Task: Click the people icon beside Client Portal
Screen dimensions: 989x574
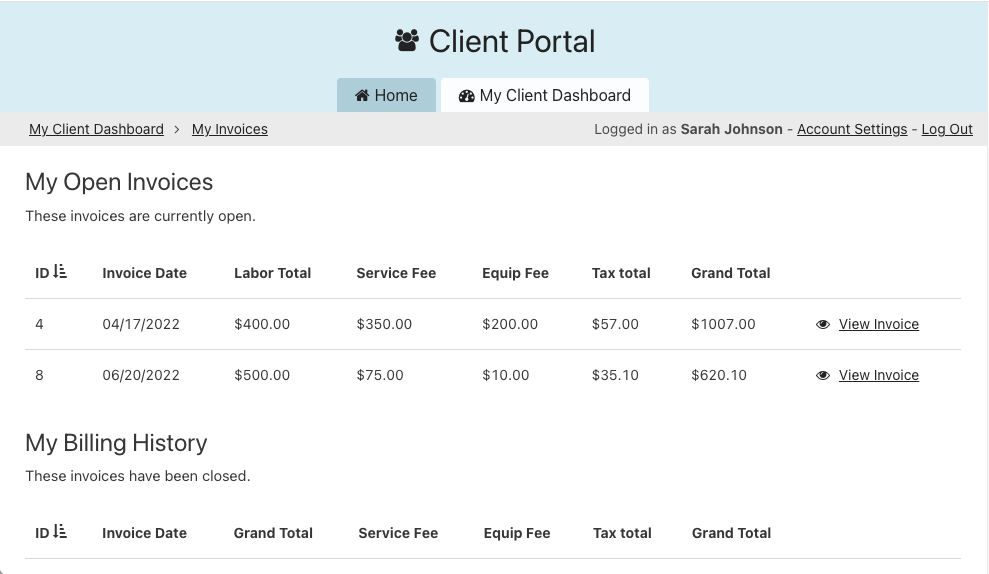Action: click(x=407, y=41)
